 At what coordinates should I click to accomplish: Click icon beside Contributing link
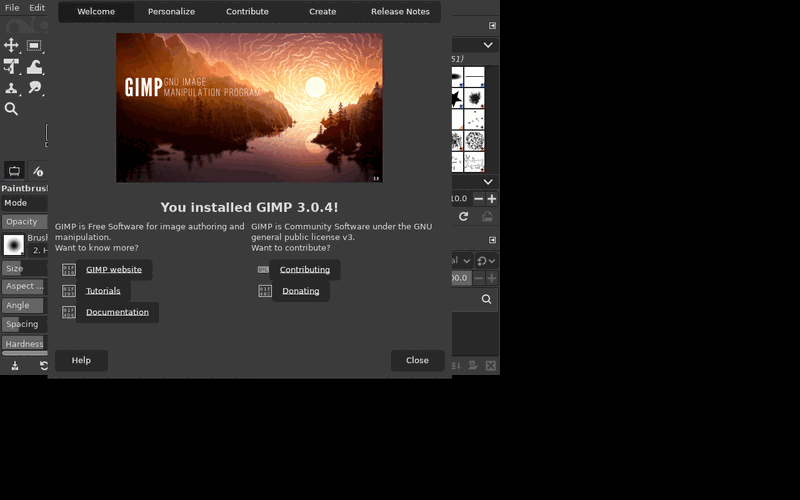tap(263, 269)
